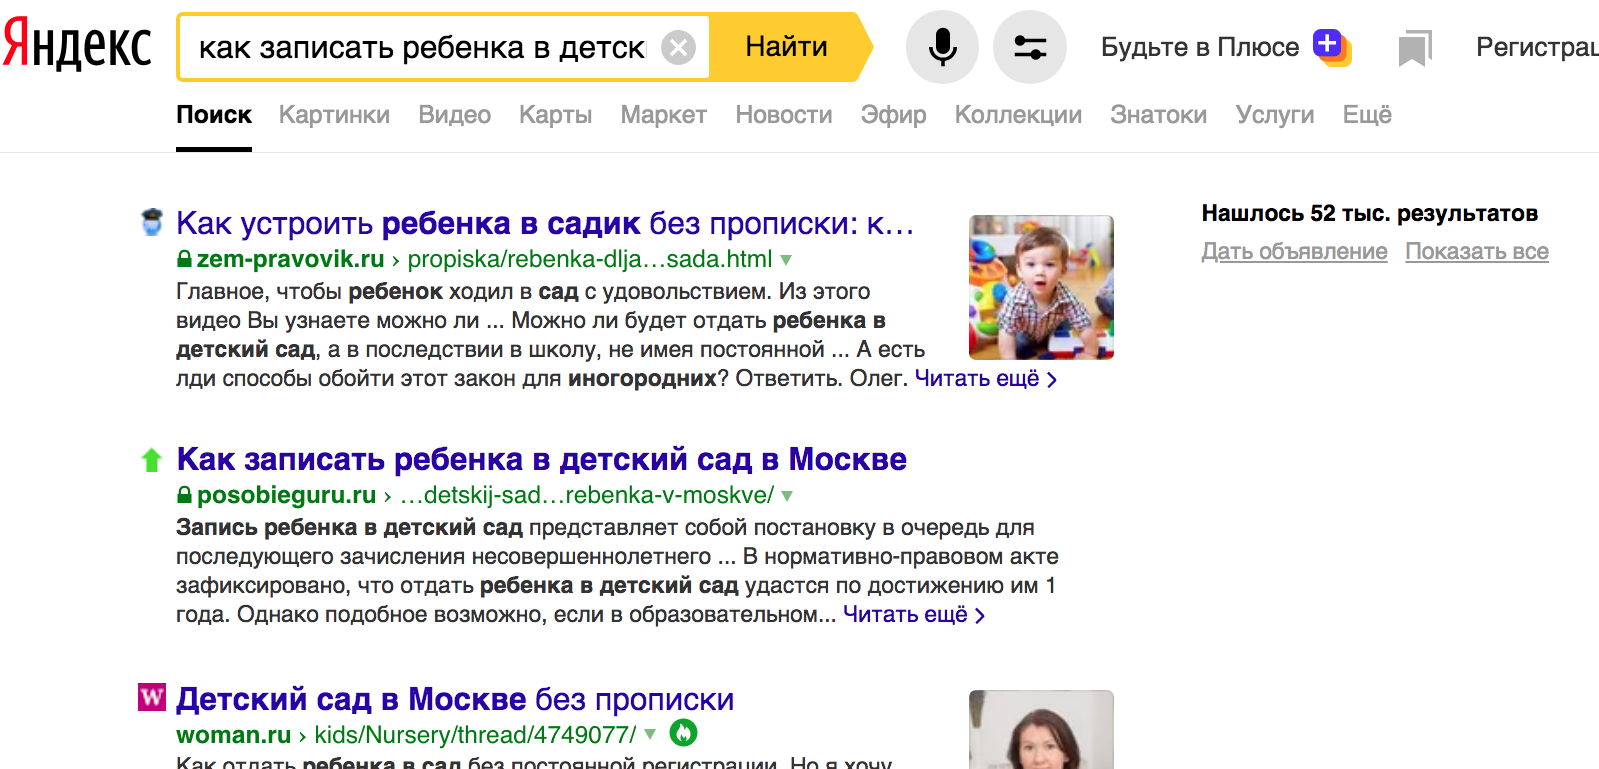Click the lock icon beside posobieguru.ru

point(184,495)
